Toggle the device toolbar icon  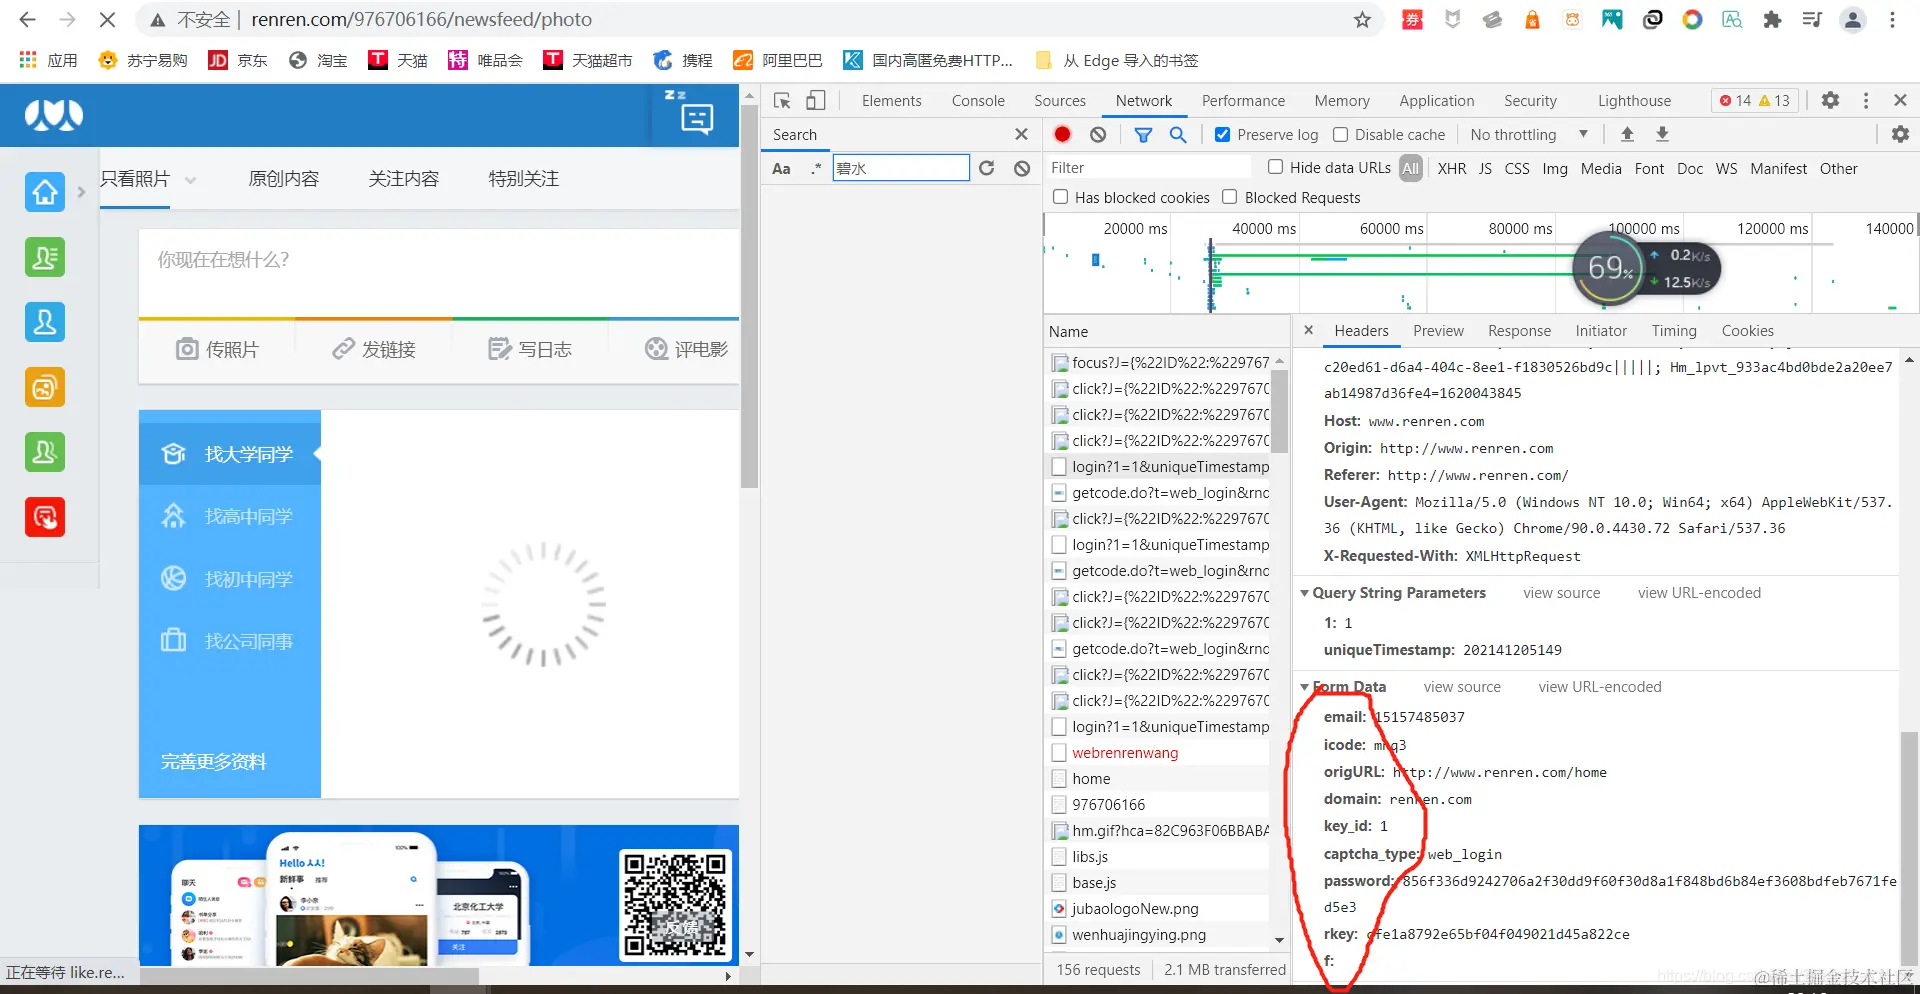point(816,100)
